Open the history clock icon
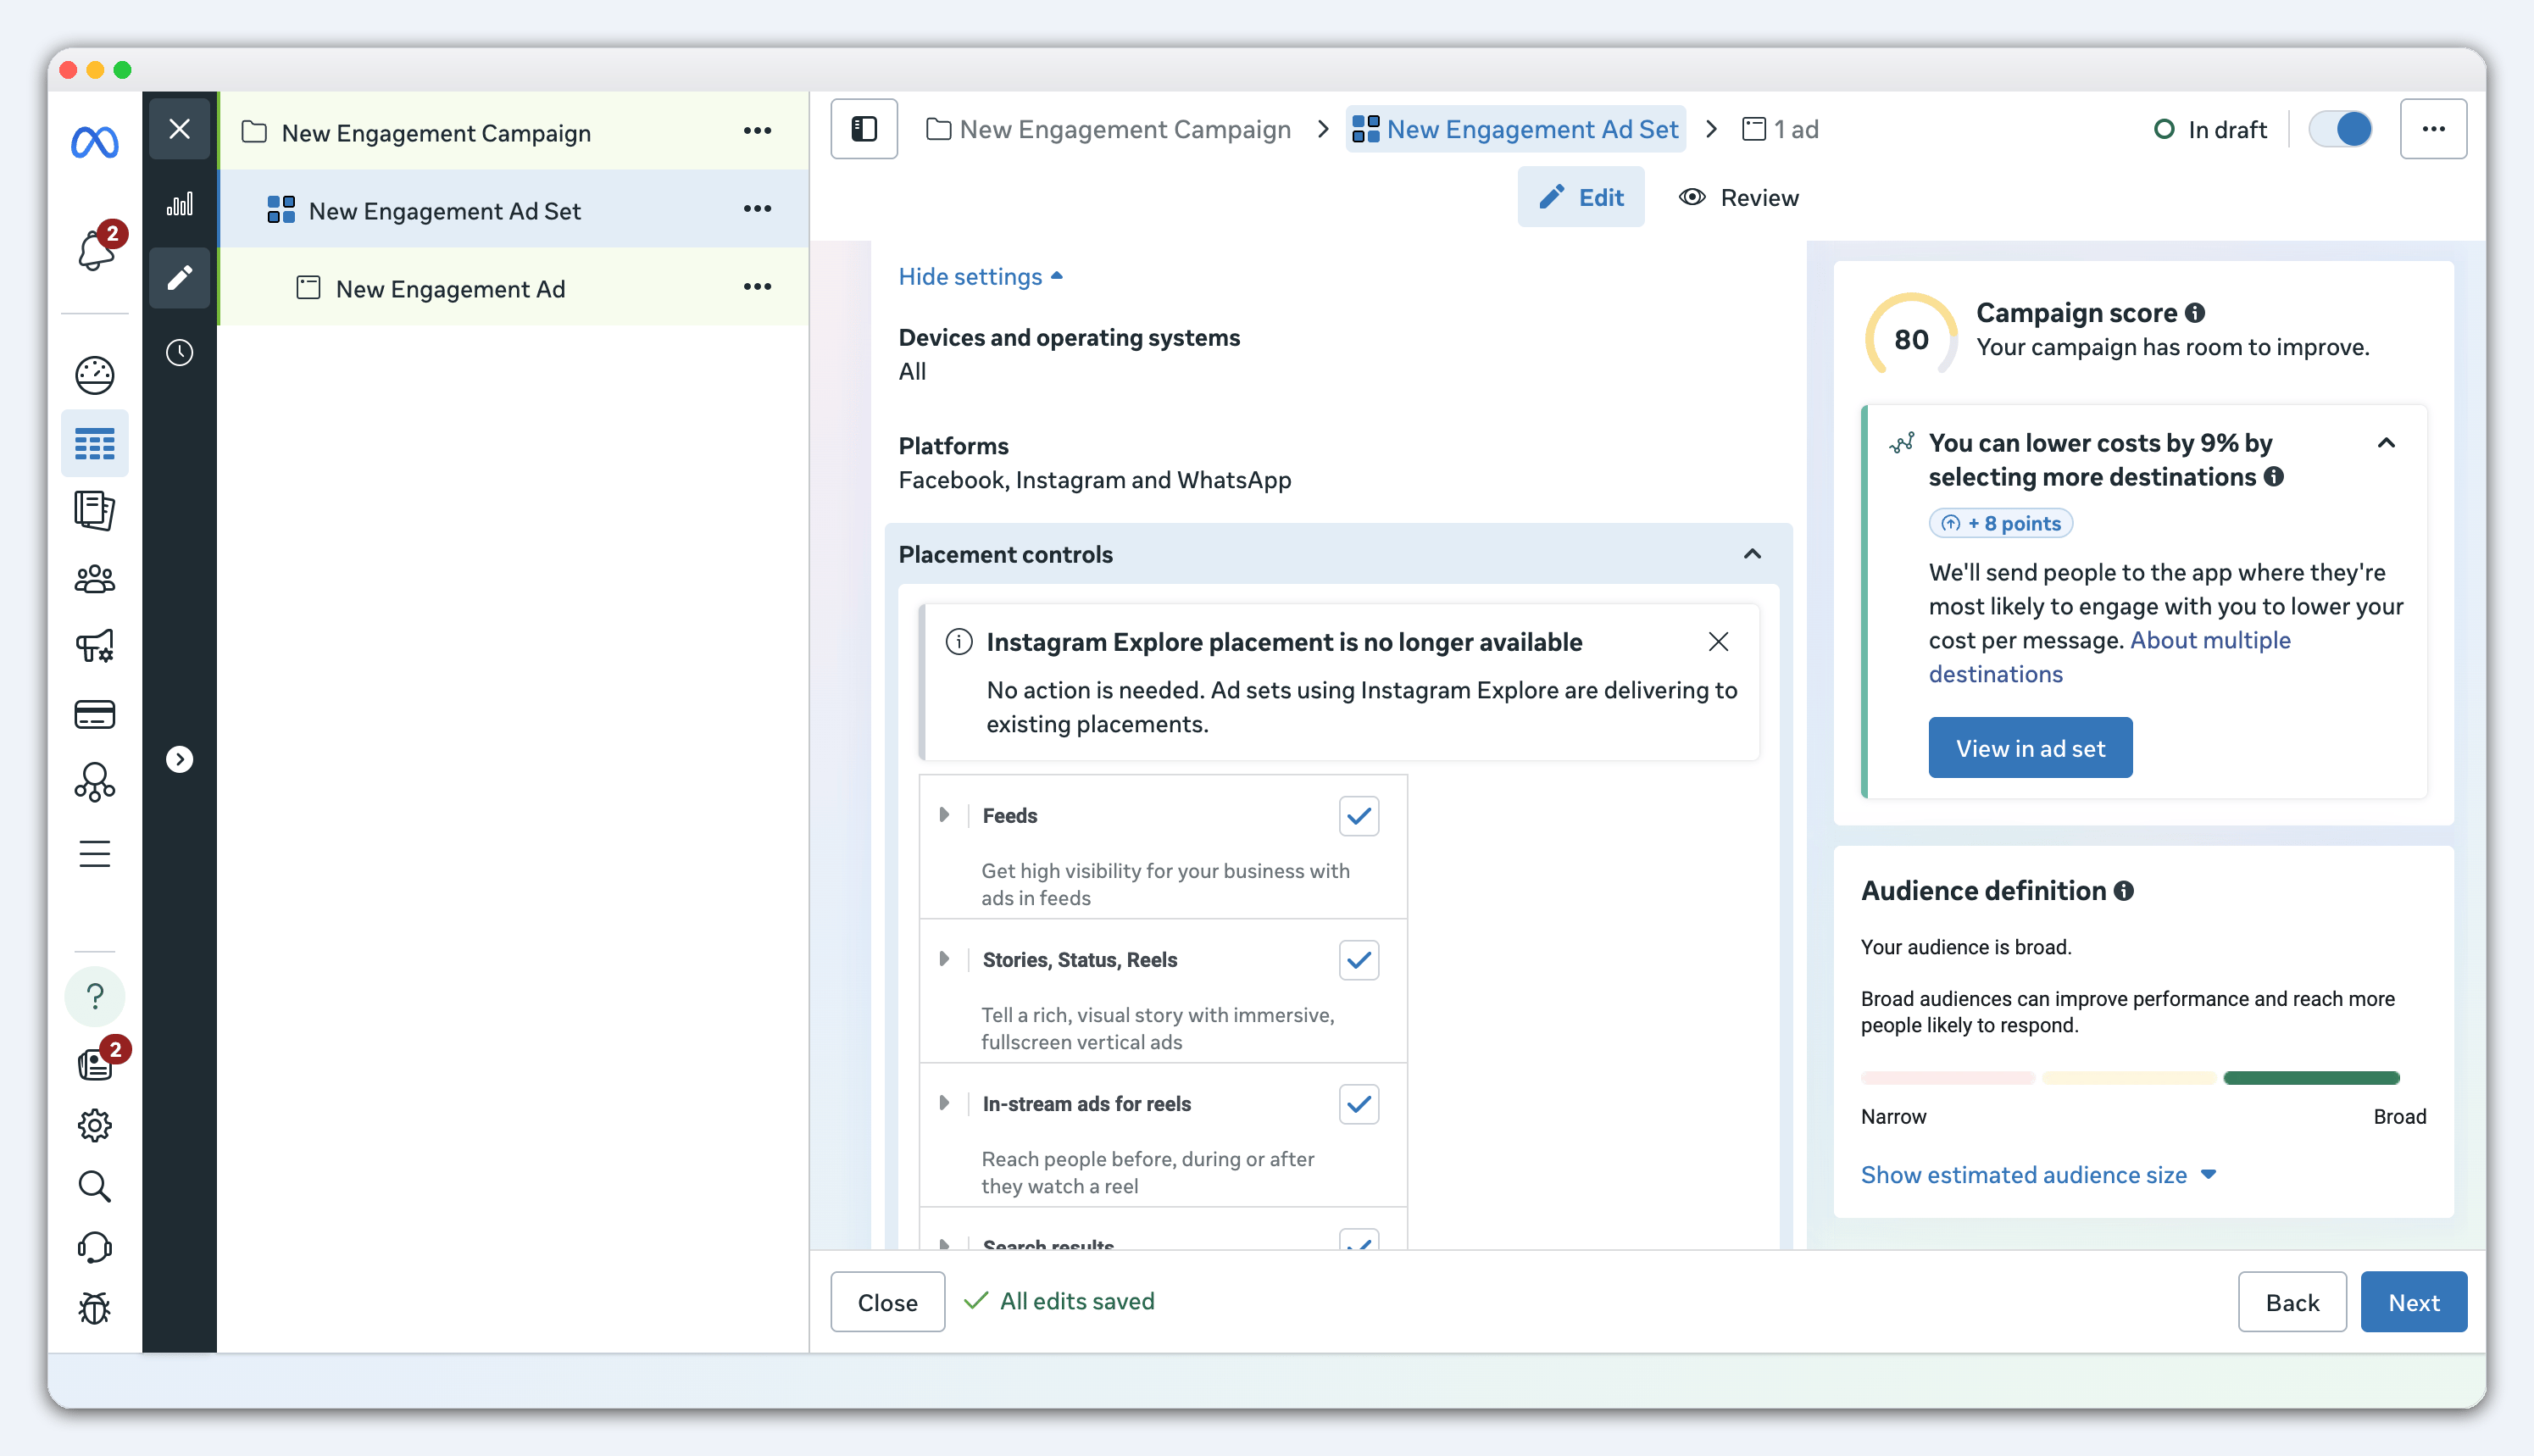Image resolution: width=2534 pixels, height=1456 pixels. click(x=180, y=352)
